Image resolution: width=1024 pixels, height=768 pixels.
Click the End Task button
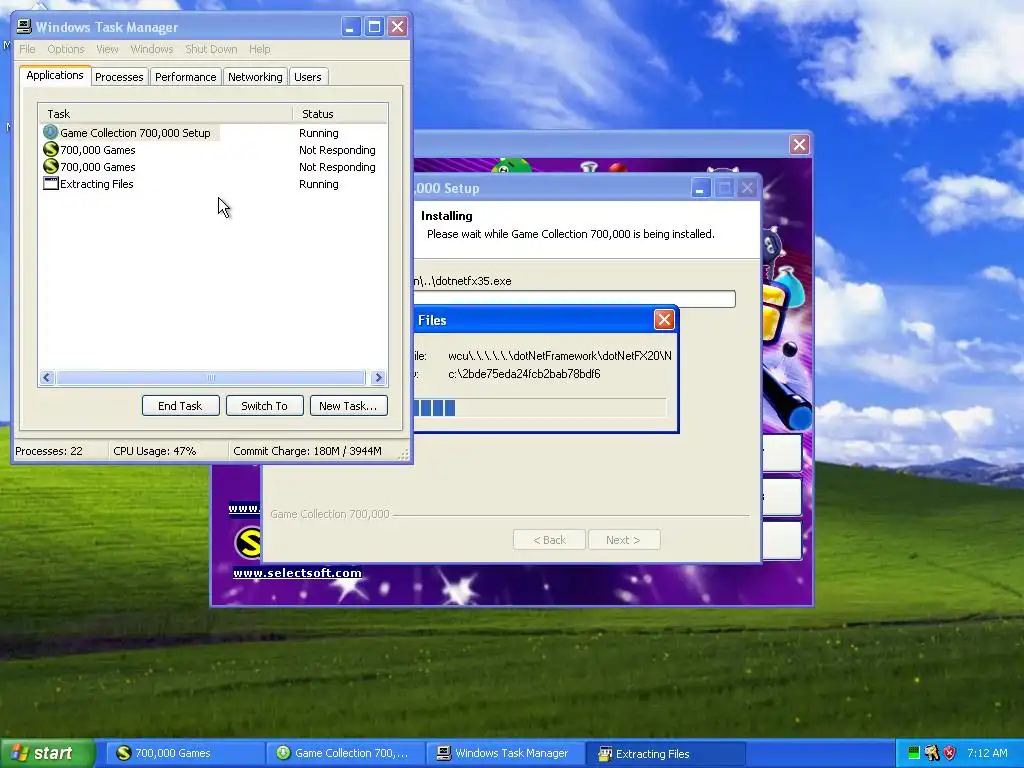point(180,406)
